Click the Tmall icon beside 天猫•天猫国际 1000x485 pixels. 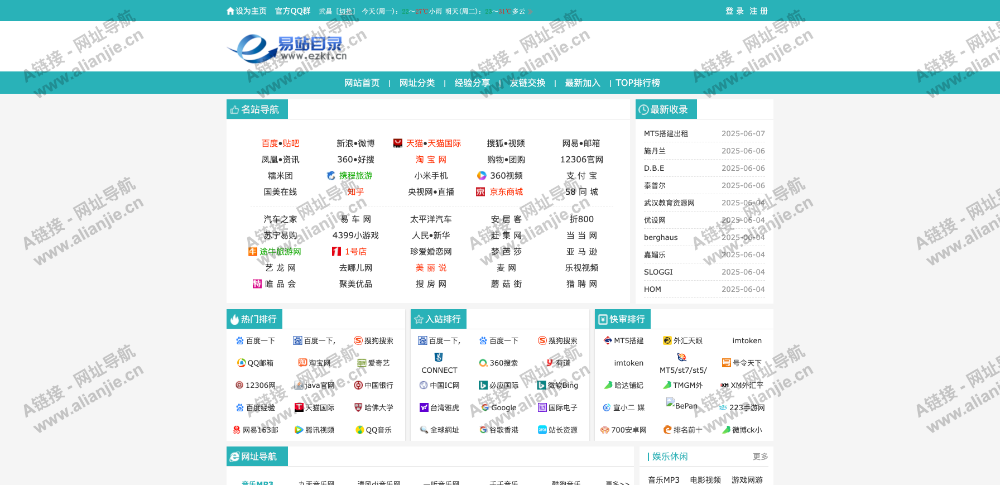point(397,144)
